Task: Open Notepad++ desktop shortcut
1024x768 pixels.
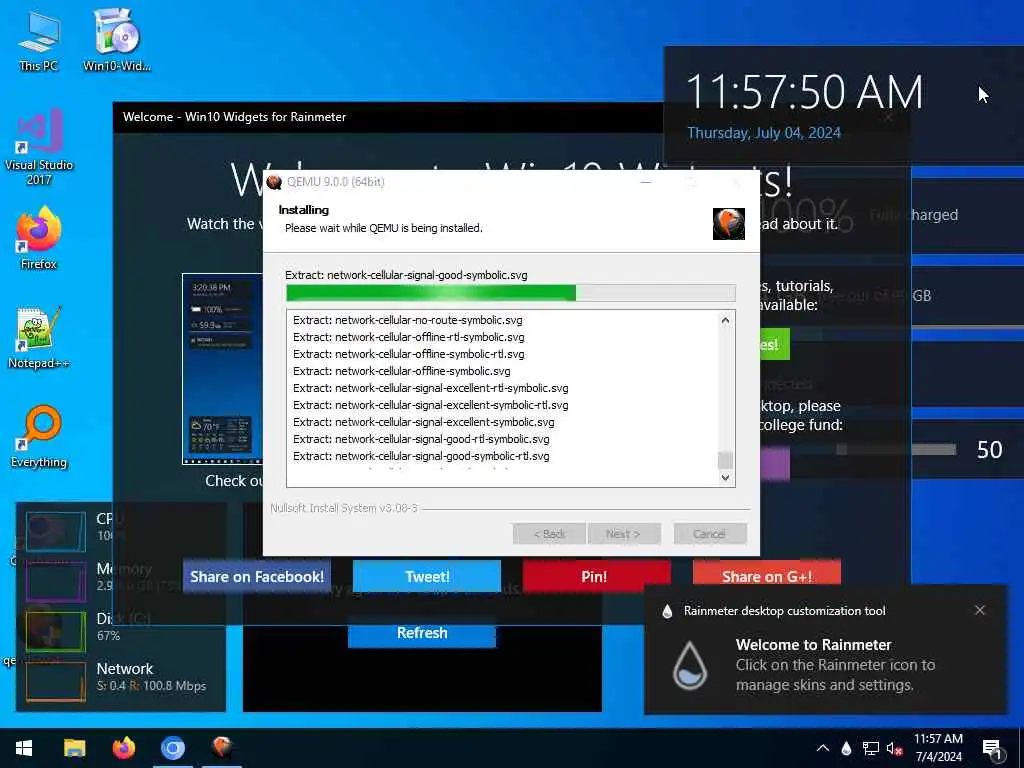Action: pos(39,338)
